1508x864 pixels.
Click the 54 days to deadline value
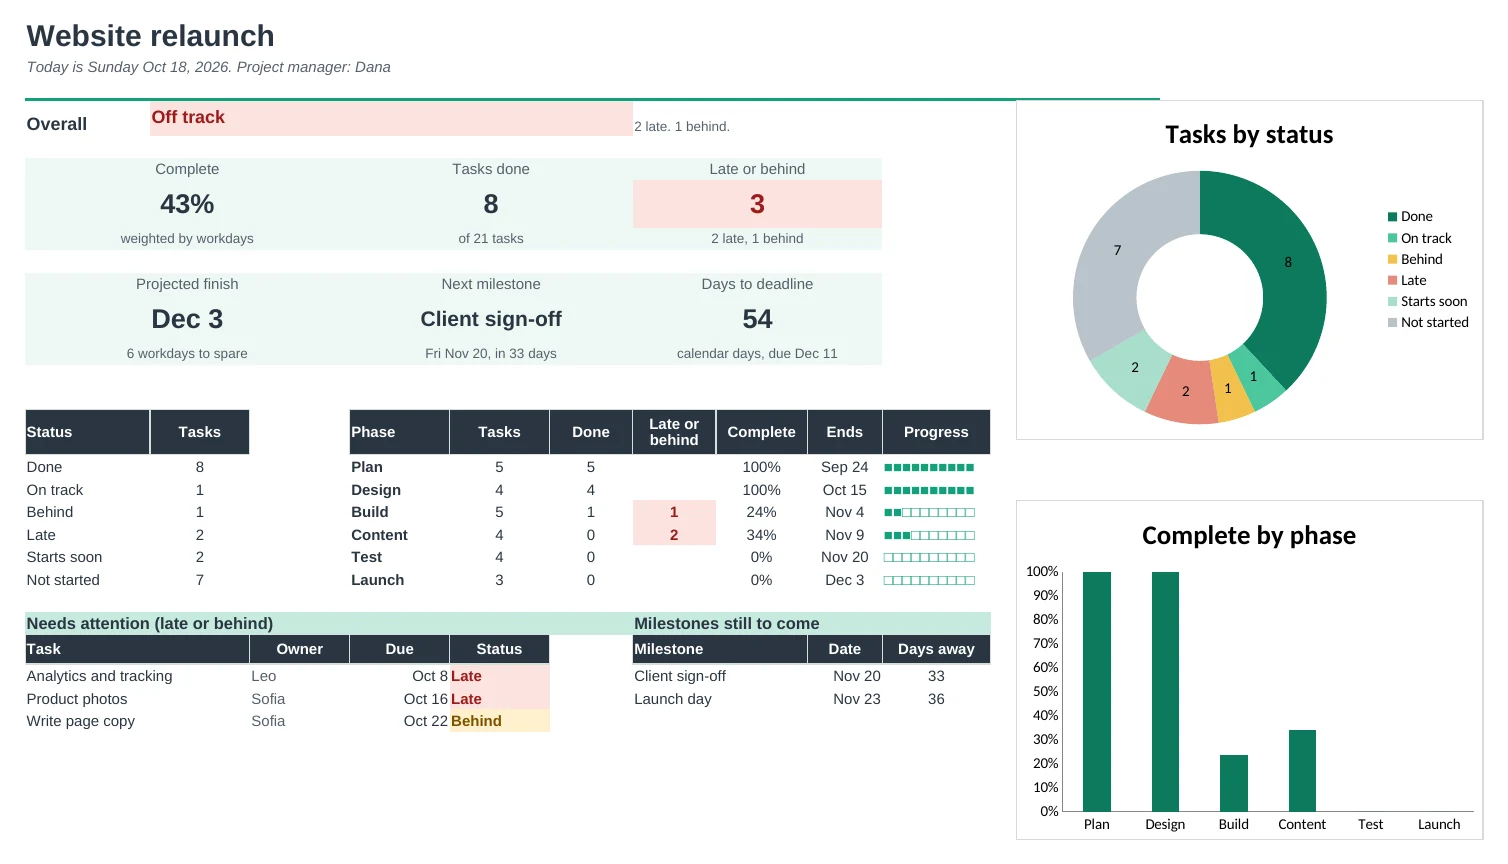pyautogui.click(x=757, y=319)
